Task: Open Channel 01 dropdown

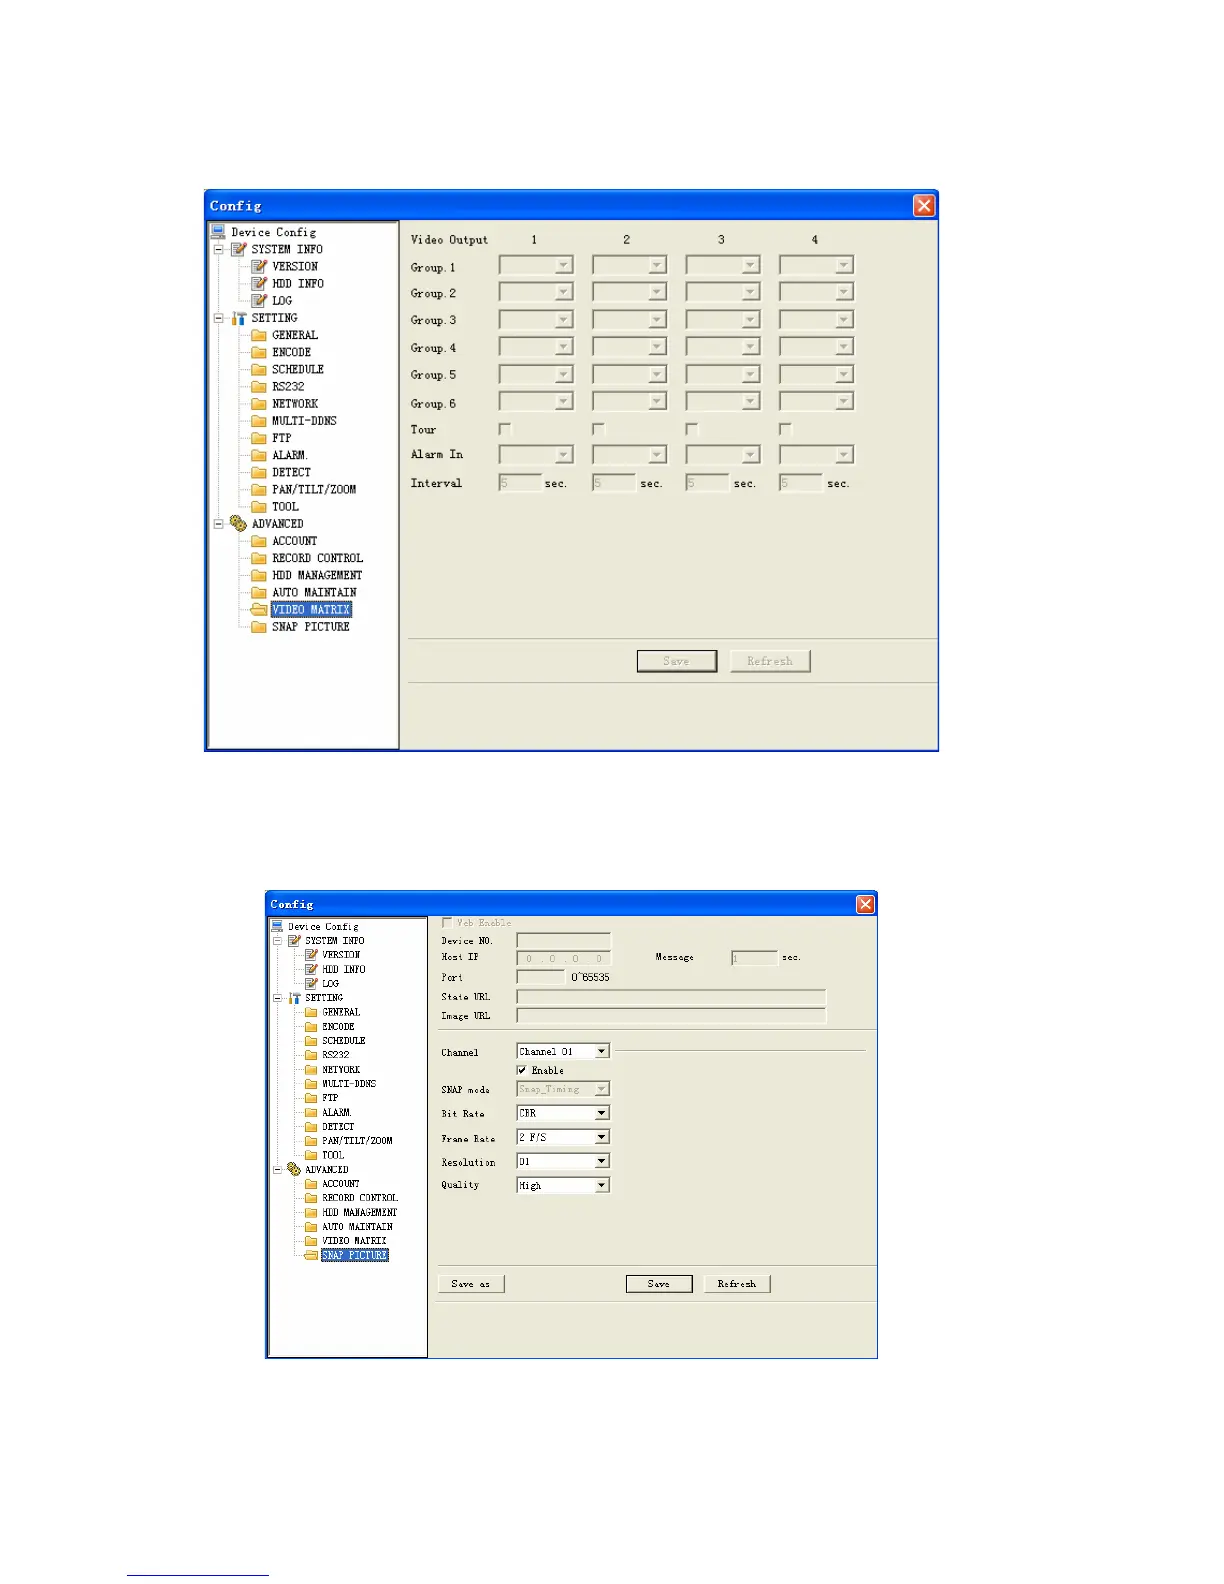Action: [602, 1051]
